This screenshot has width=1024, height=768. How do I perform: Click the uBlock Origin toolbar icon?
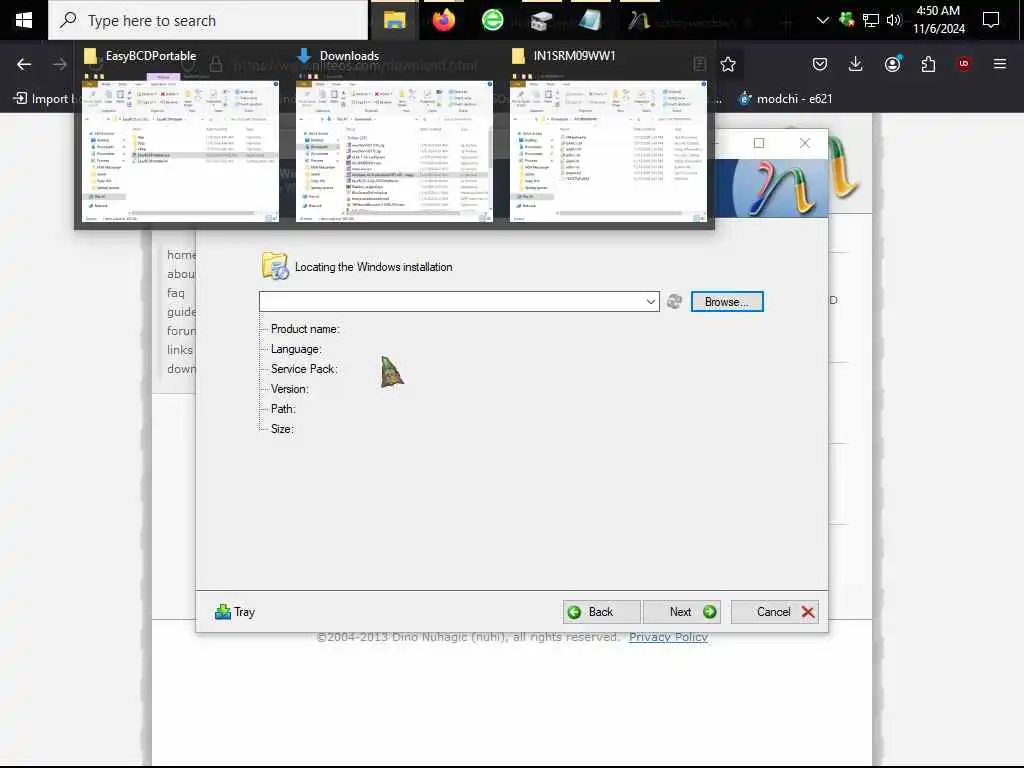964,64
